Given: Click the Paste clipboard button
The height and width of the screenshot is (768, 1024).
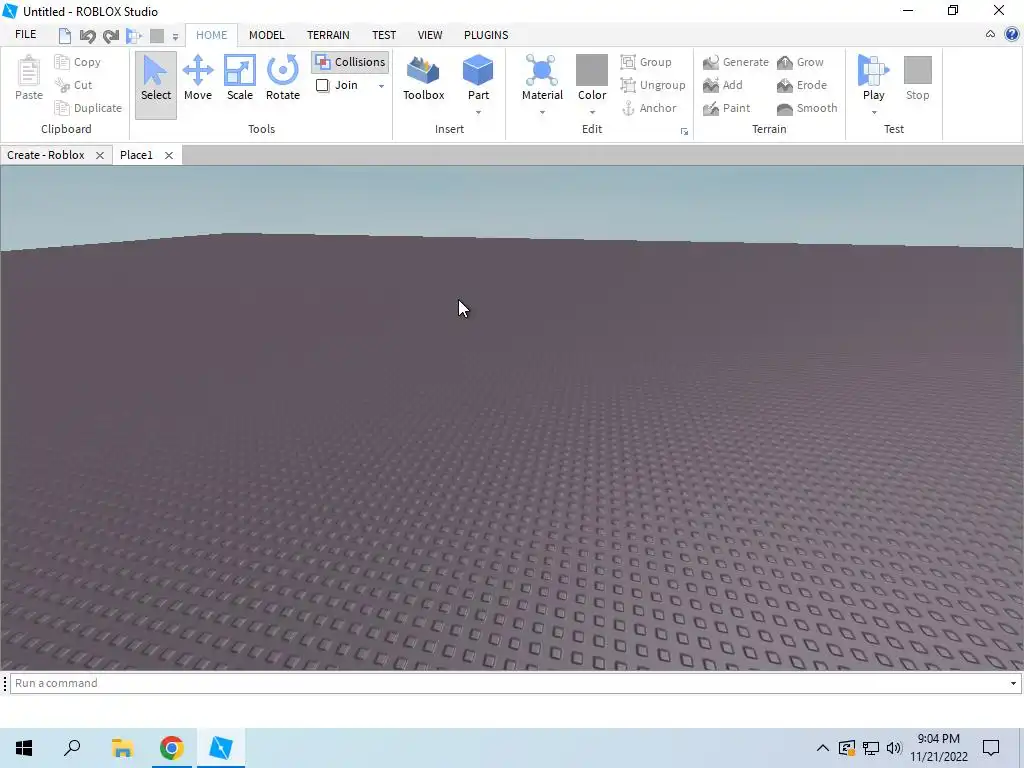Looking at the screenshot, I should [x=29, y=80].
